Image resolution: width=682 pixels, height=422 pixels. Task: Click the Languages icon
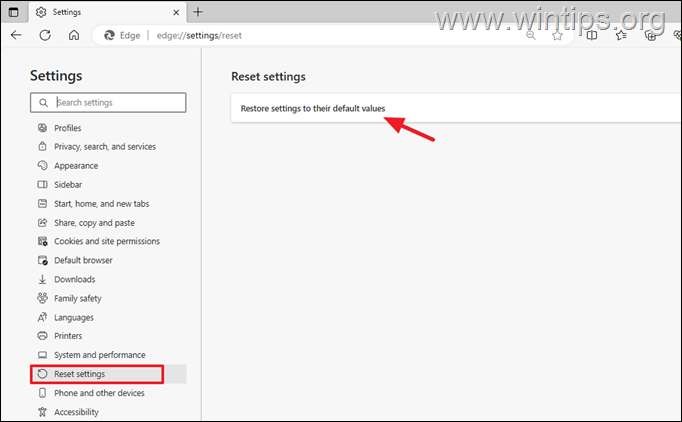click(42, 317)
